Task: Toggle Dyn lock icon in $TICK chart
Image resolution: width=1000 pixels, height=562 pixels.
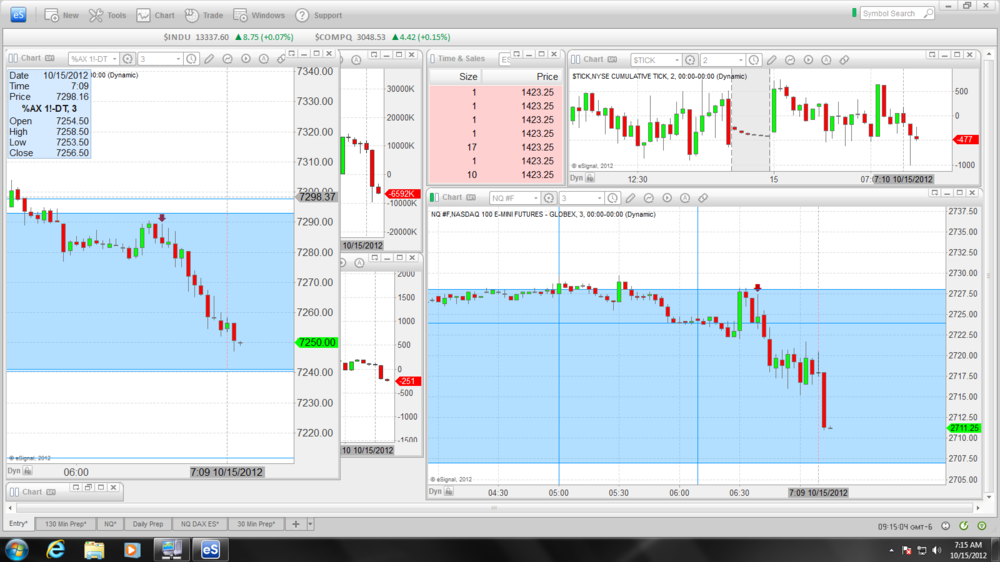Action: (x=590, y=178)
